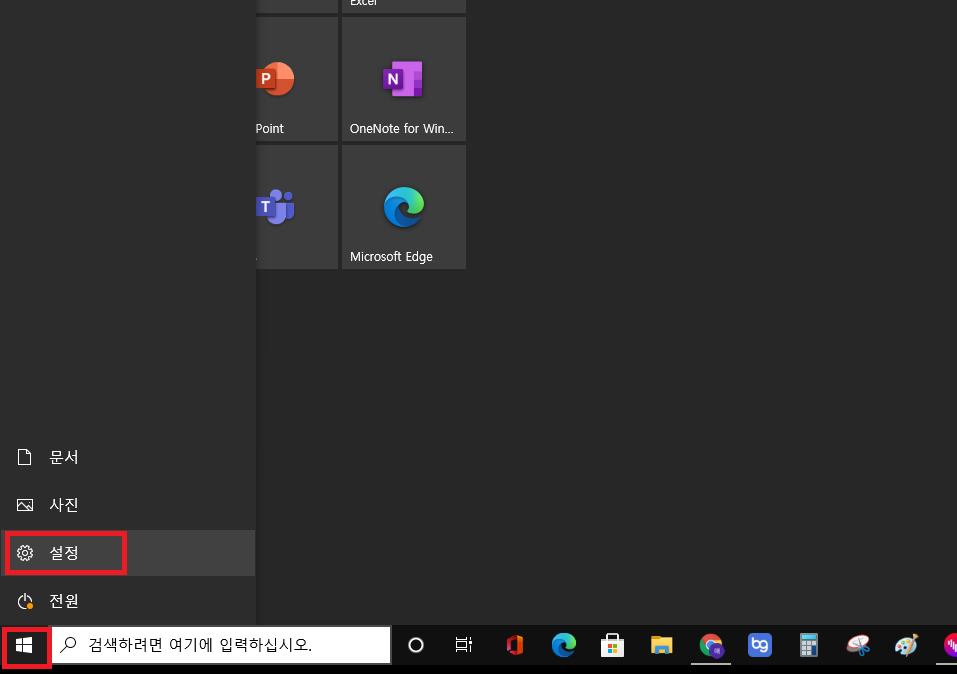Click the document icon beside 문서

pos(24,457)
